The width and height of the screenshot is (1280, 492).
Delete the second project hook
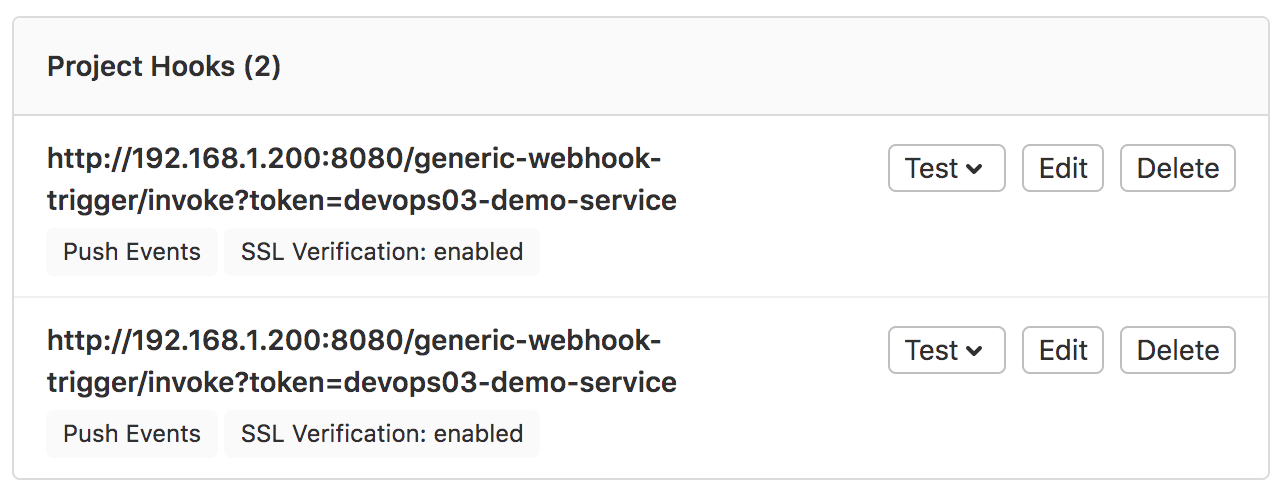[x=1178, y=350]
